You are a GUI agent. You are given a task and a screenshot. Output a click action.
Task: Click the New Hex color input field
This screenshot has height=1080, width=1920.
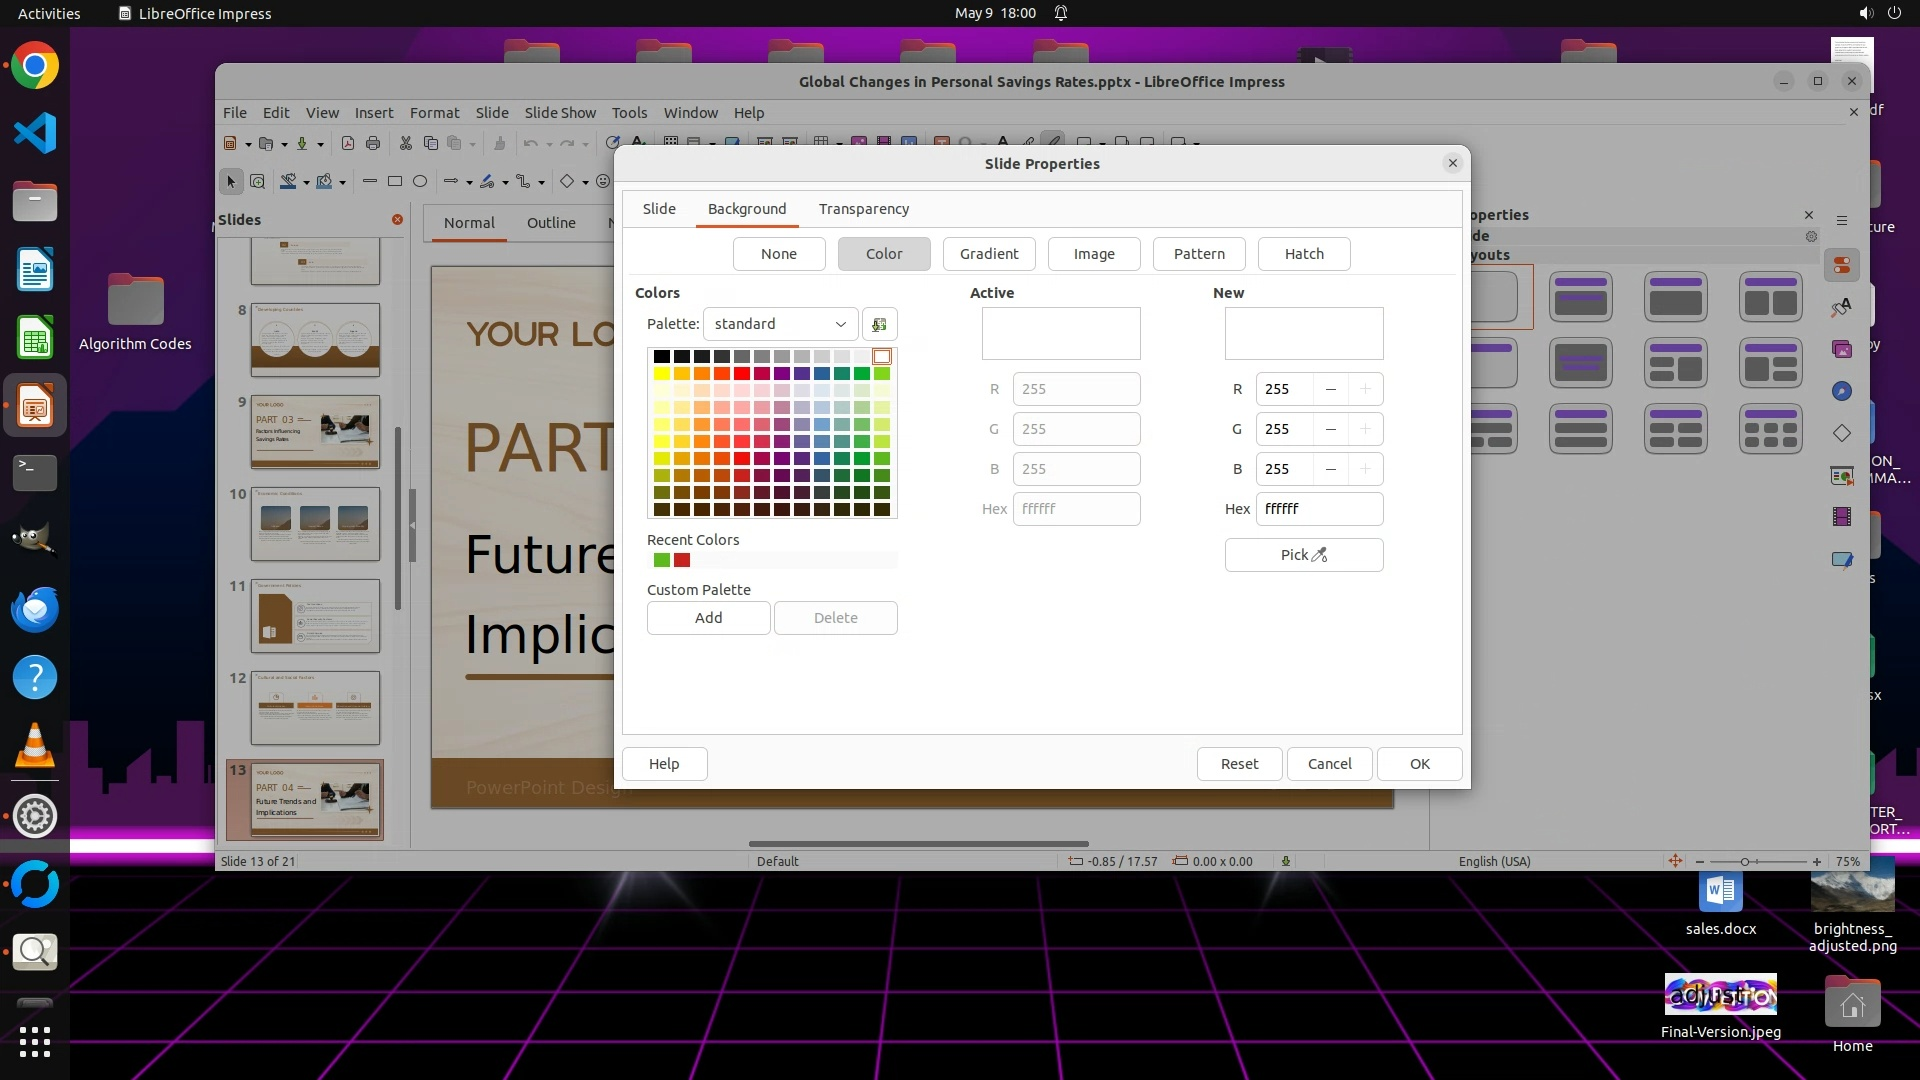tap(1318, 509)
